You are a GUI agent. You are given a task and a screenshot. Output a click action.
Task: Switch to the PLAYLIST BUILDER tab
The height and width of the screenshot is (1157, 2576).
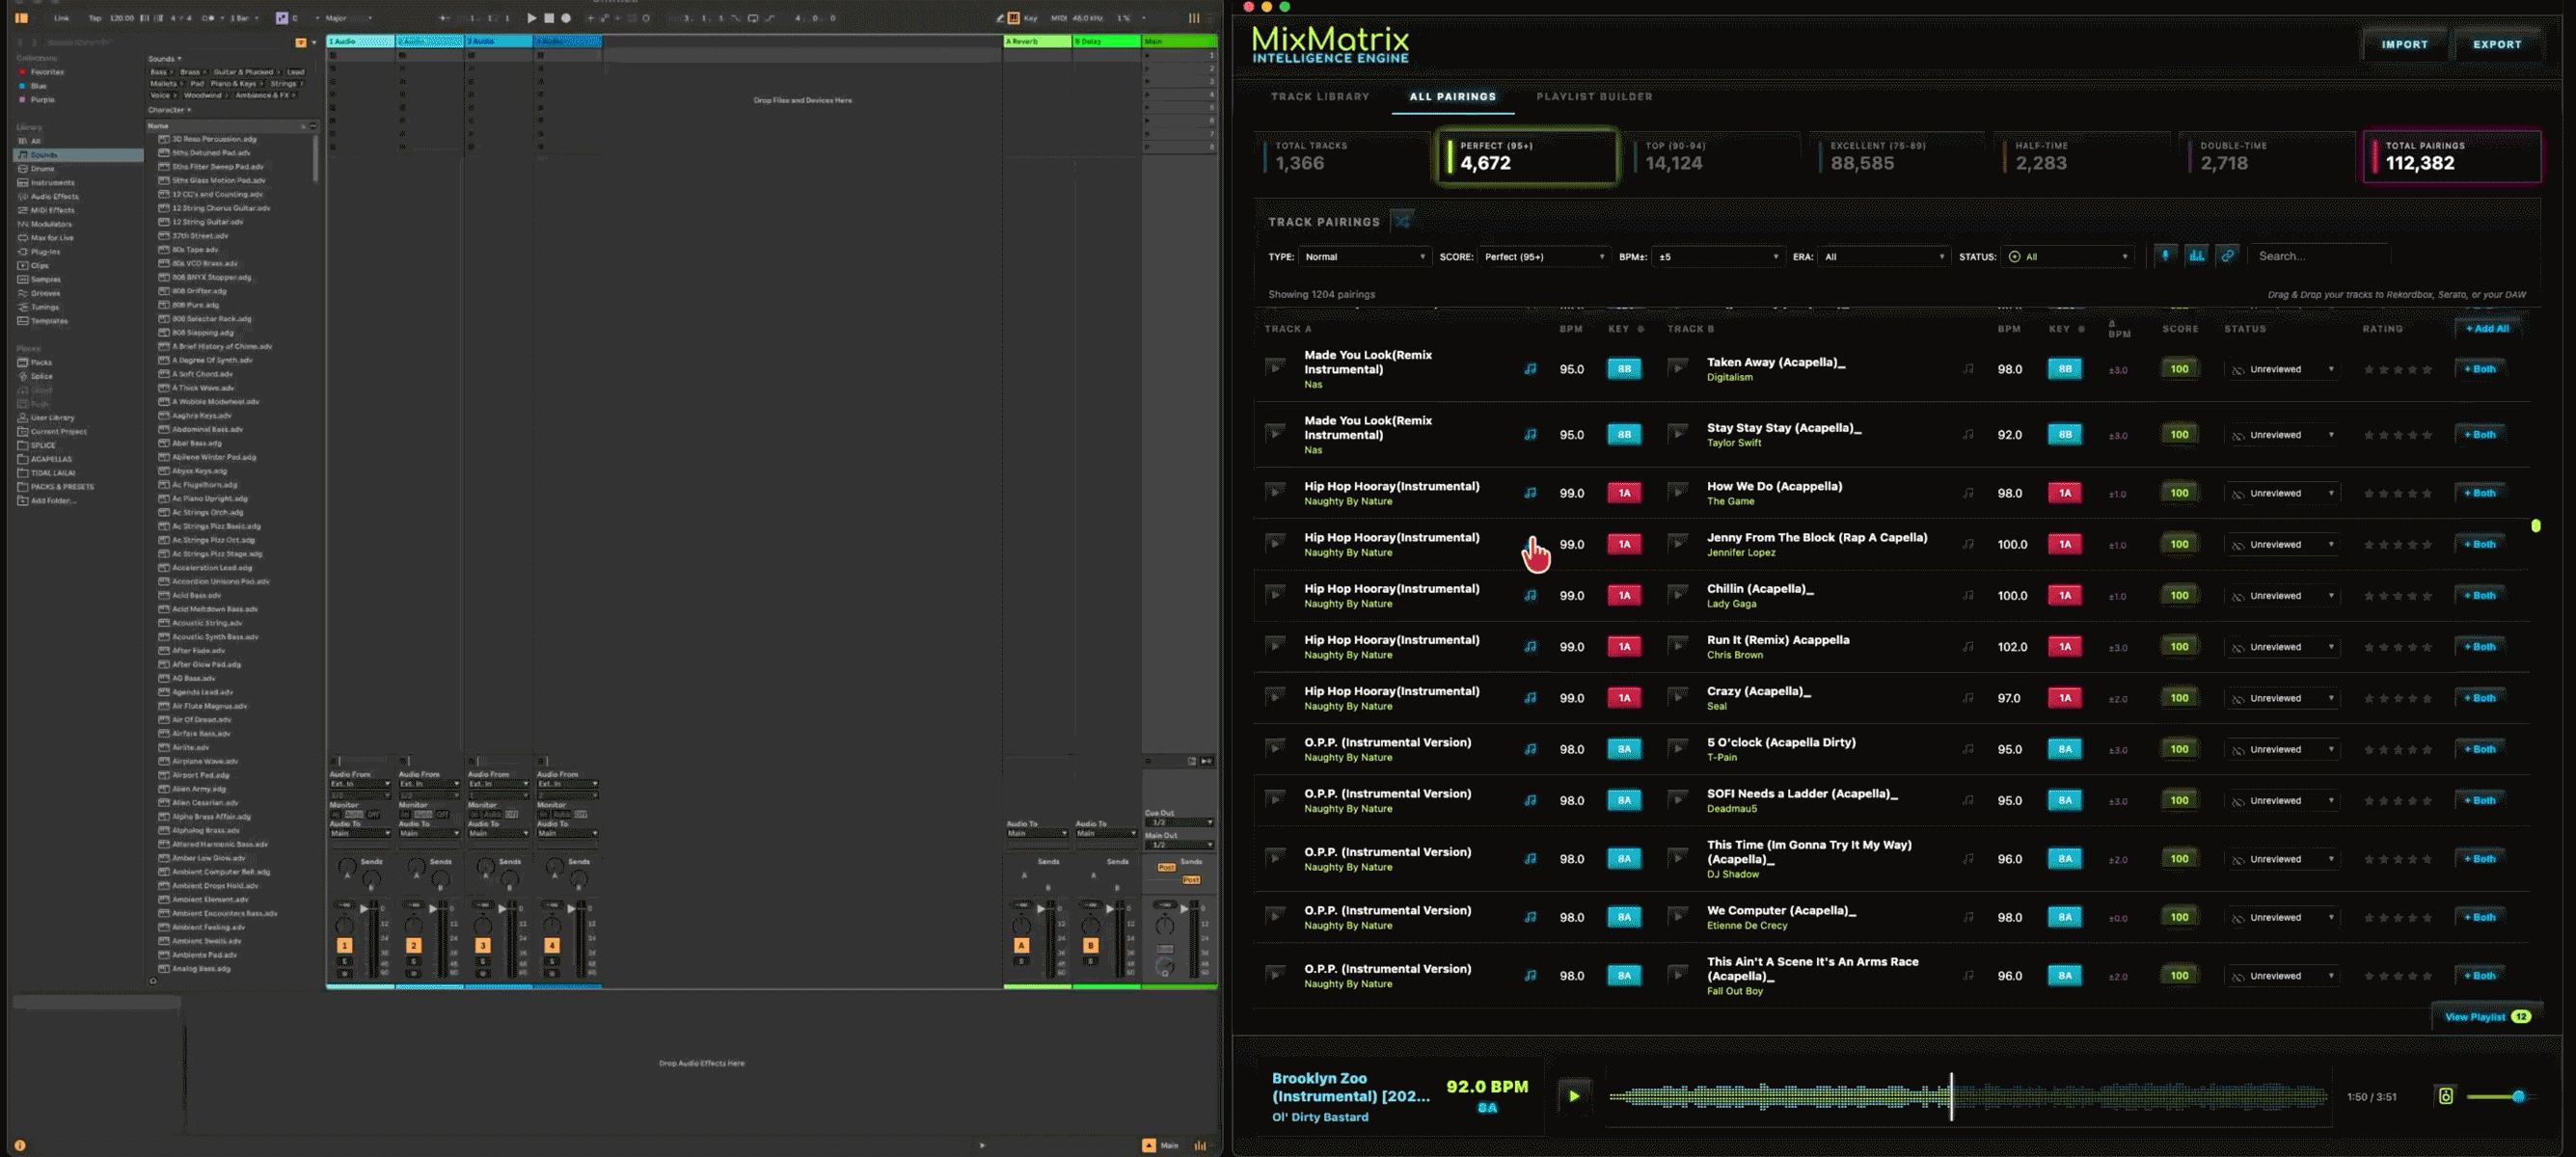[x=1595, y=96]
